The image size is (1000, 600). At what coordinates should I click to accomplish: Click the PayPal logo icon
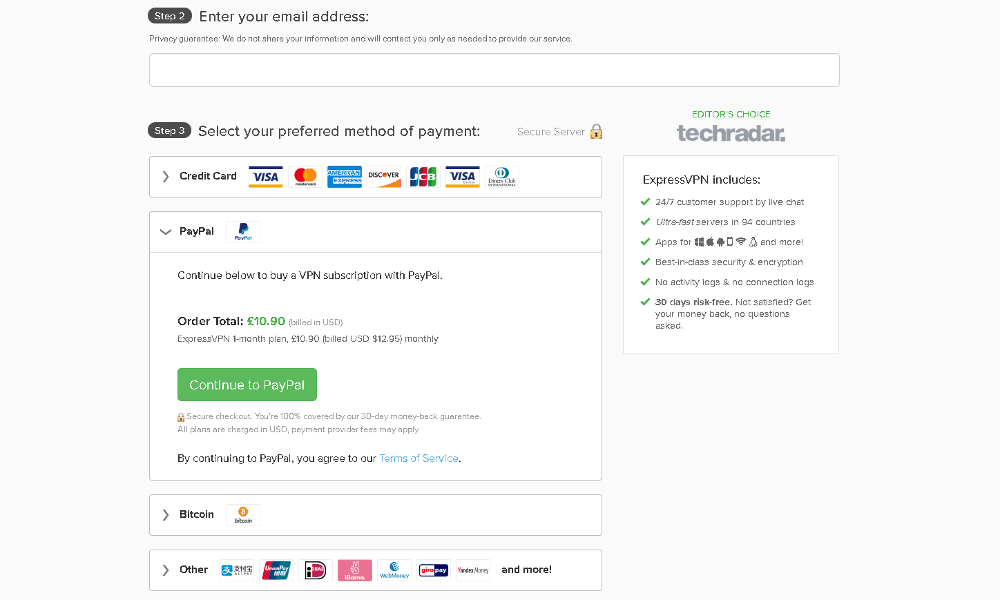coord(243,232)
